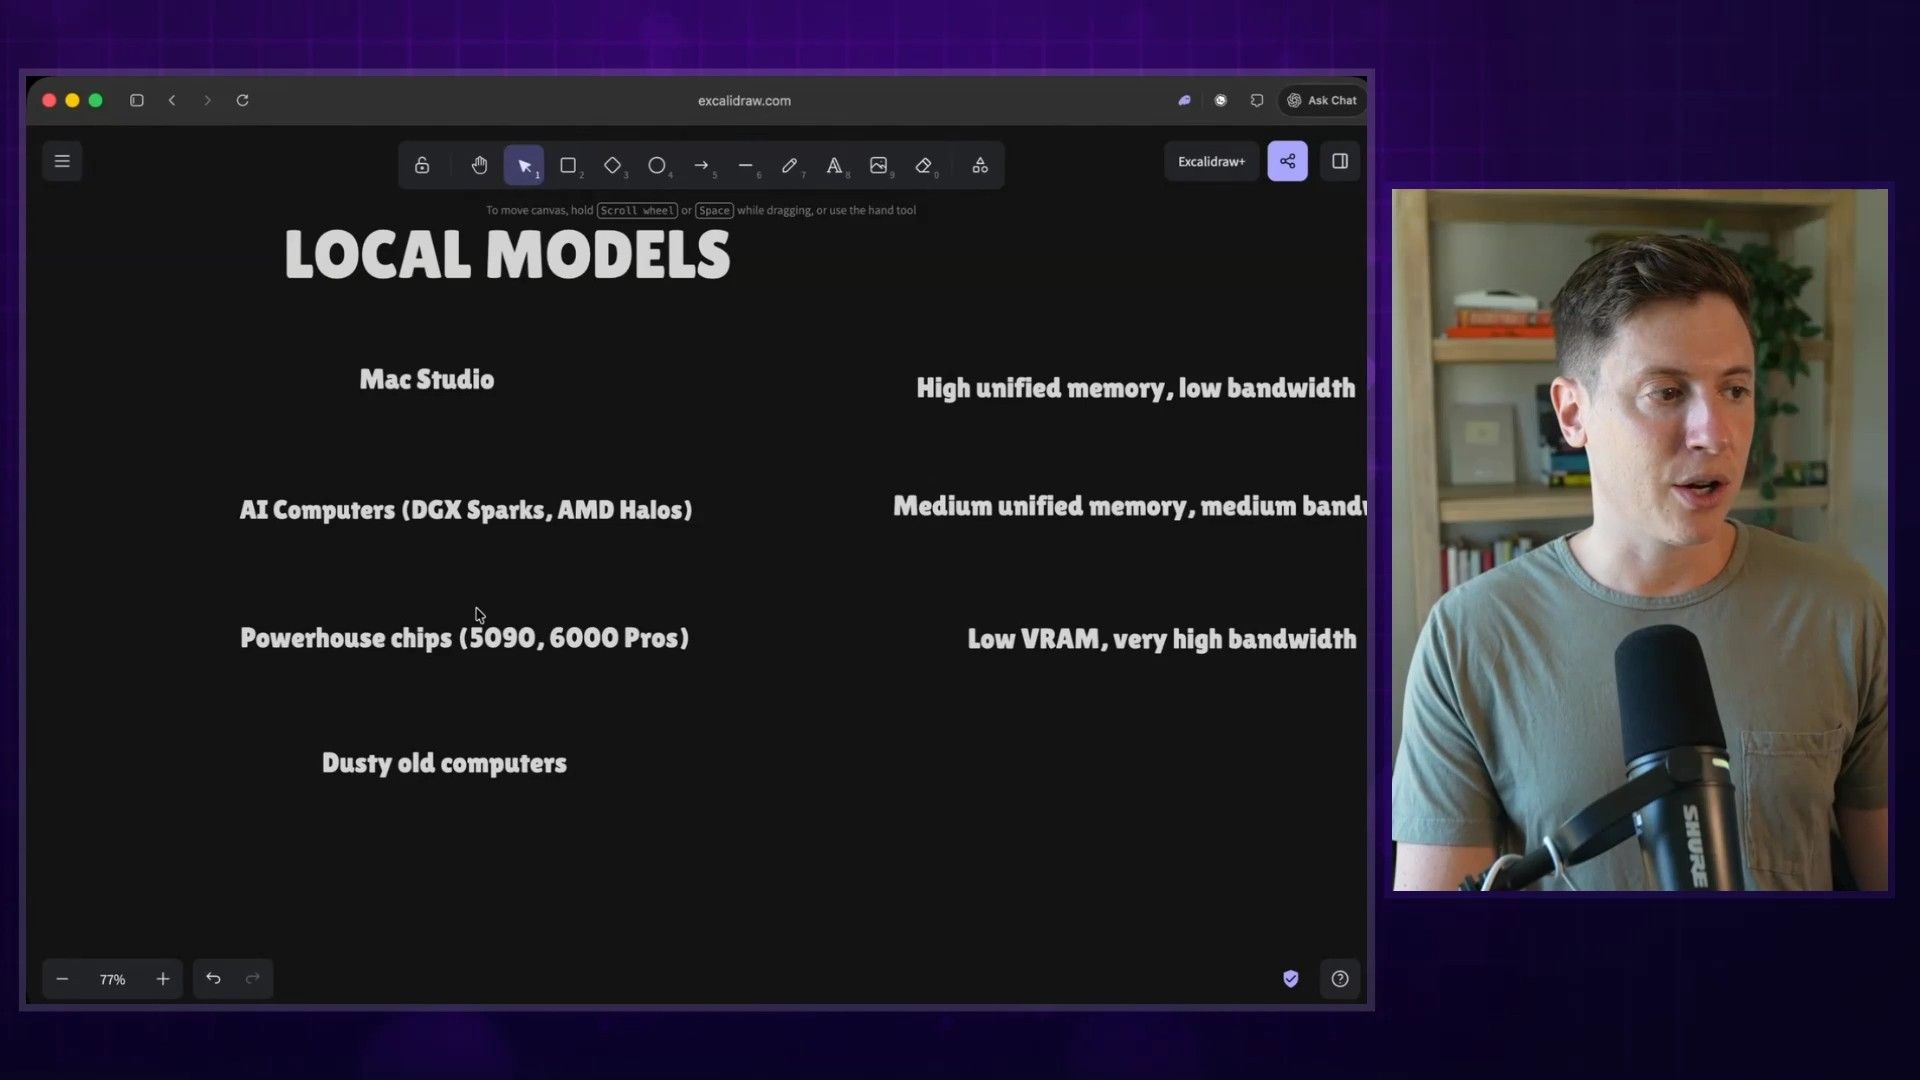Click the webcam video overlay
This screenshot has height=1080, width=1920.
[x=1640, y=540]
